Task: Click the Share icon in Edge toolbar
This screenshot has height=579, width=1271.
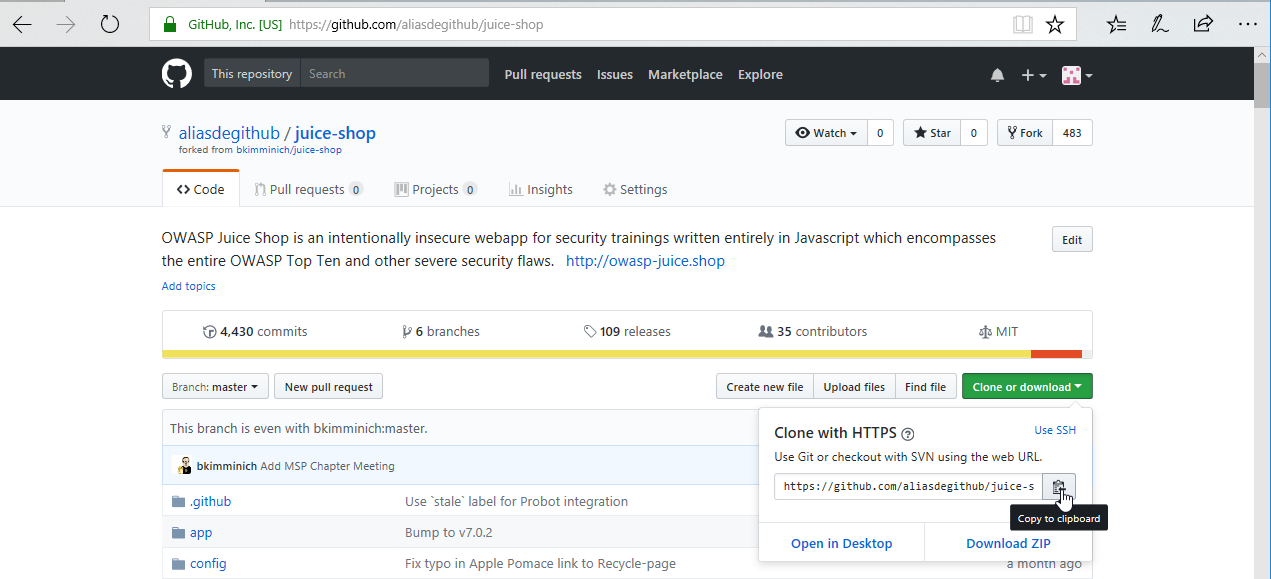Action: coord(1203,24)
